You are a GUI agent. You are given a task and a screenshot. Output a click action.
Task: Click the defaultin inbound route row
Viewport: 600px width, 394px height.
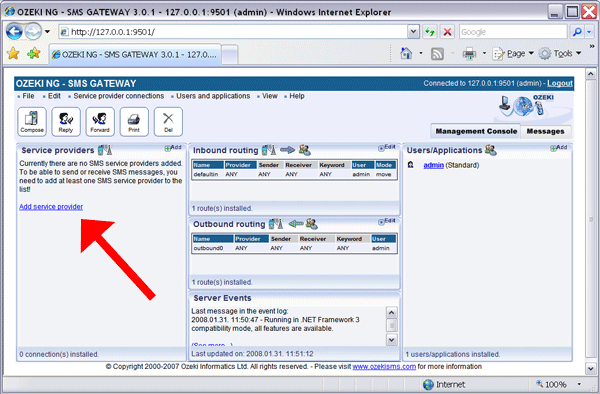pos(294,174)
